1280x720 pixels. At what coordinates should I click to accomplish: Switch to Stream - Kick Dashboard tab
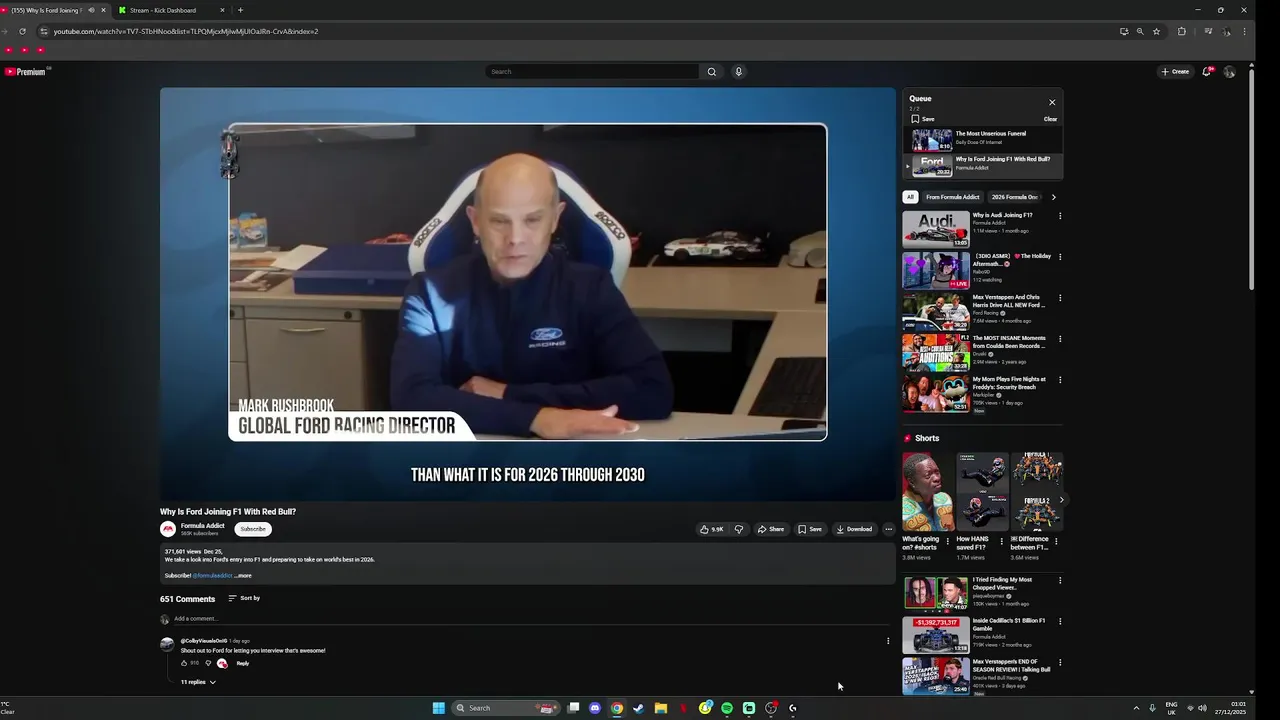[170, 10]
